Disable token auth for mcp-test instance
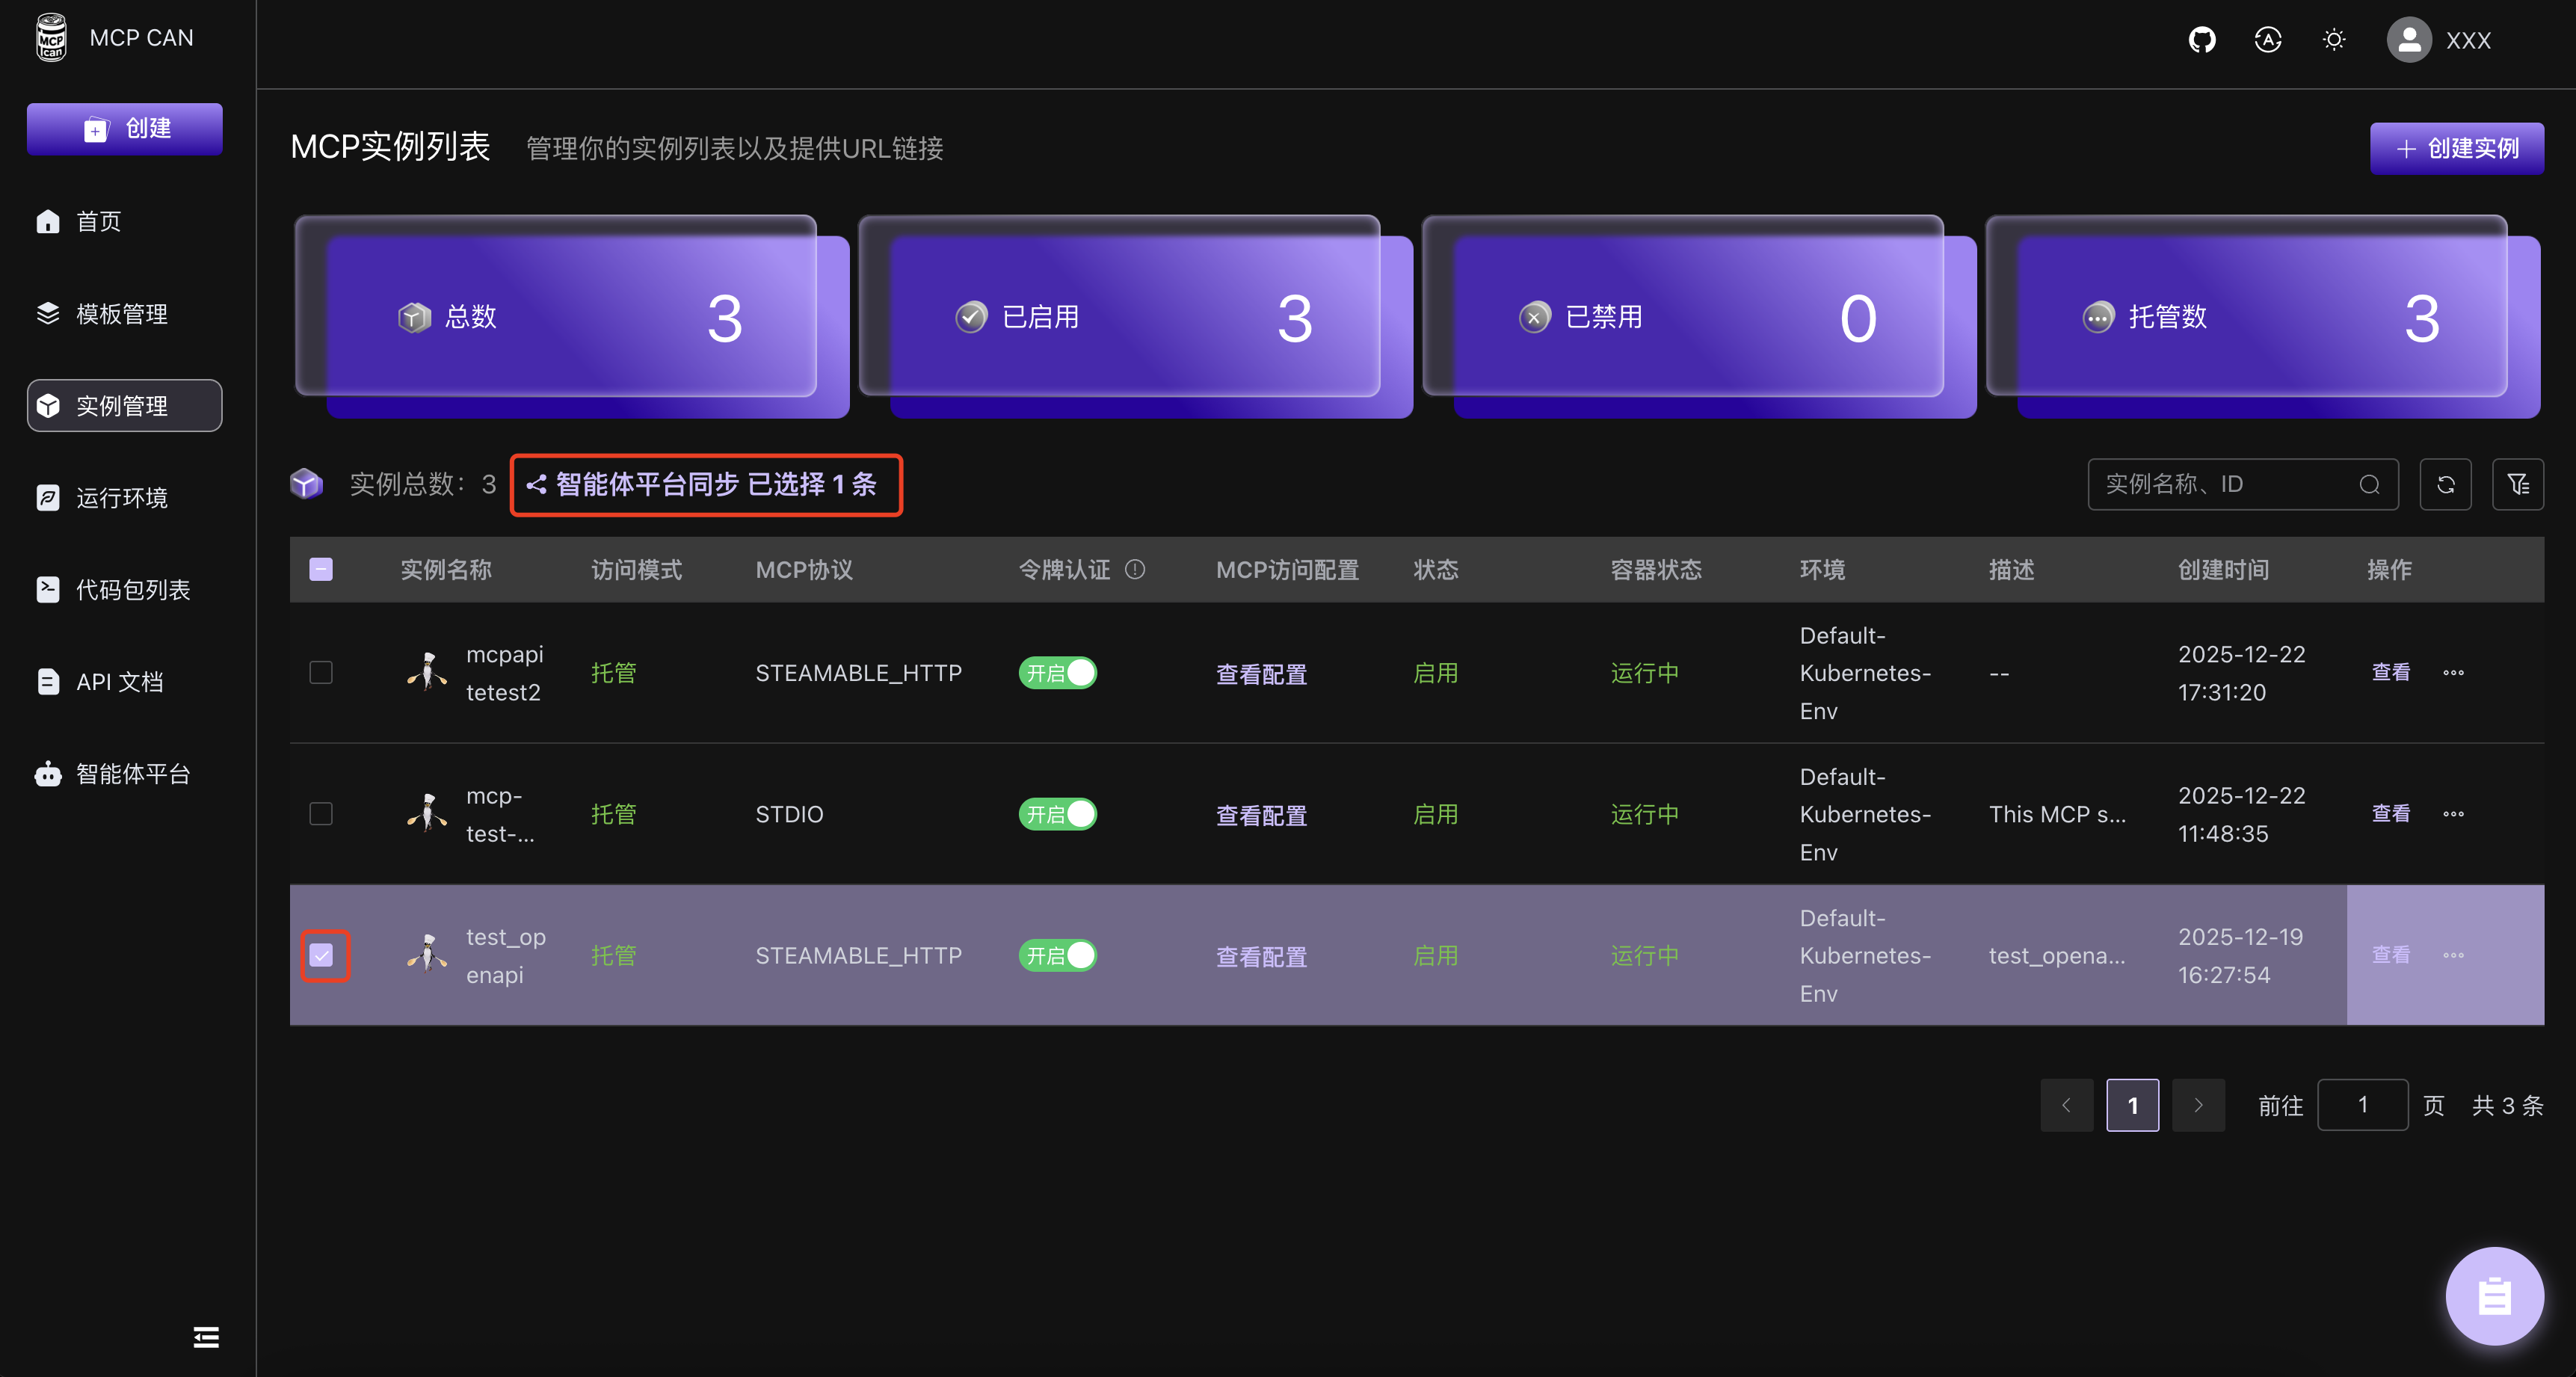 point(1057,814)
